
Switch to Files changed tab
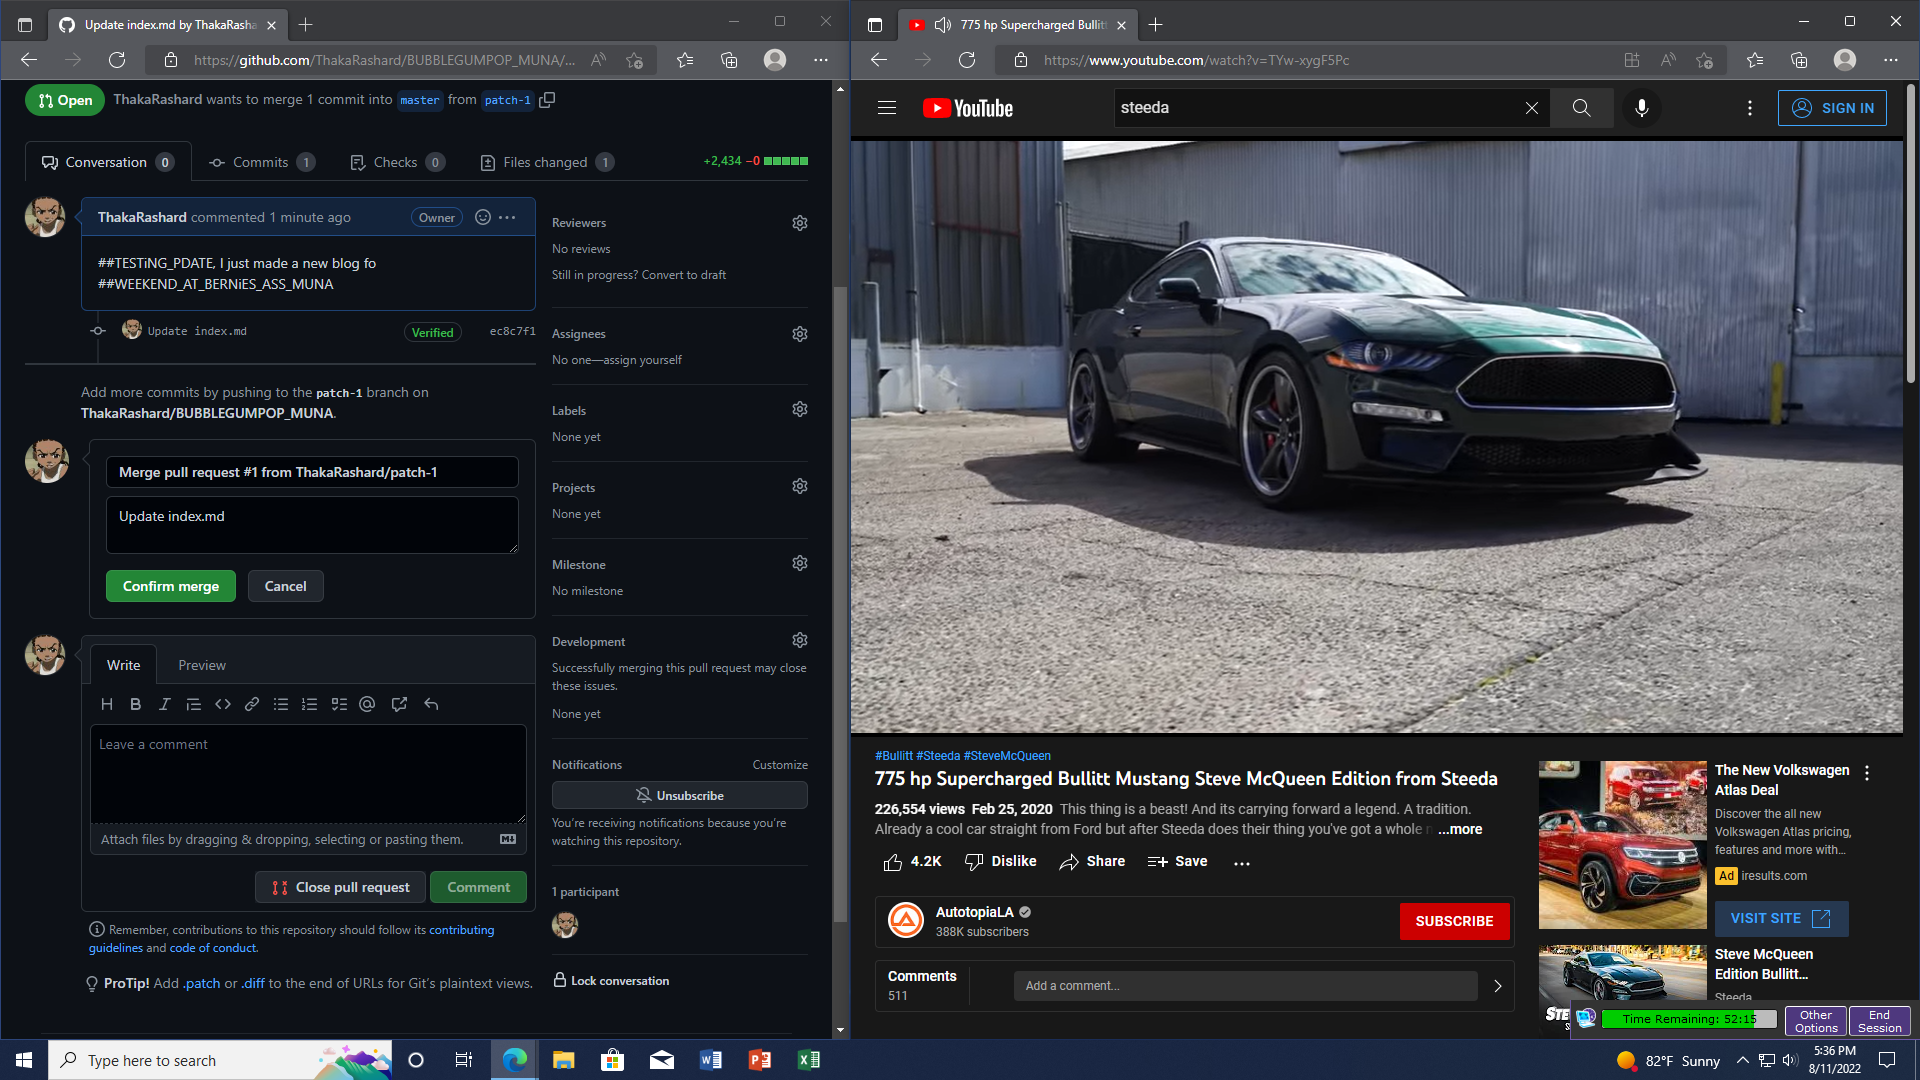point(545,162)
